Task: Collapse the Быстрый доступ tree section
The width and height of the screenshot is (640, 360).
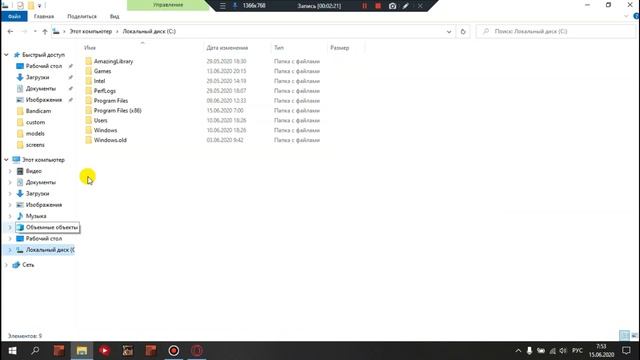Action: 6,55
